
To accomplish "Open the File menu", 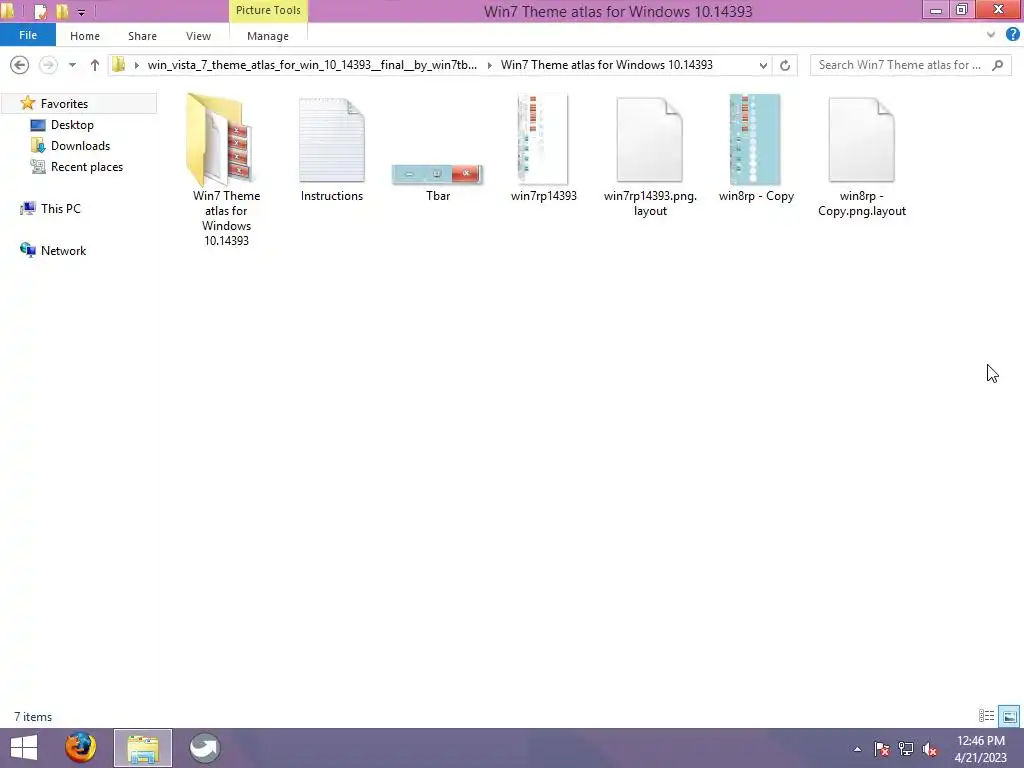I will [x=27, y=35].
